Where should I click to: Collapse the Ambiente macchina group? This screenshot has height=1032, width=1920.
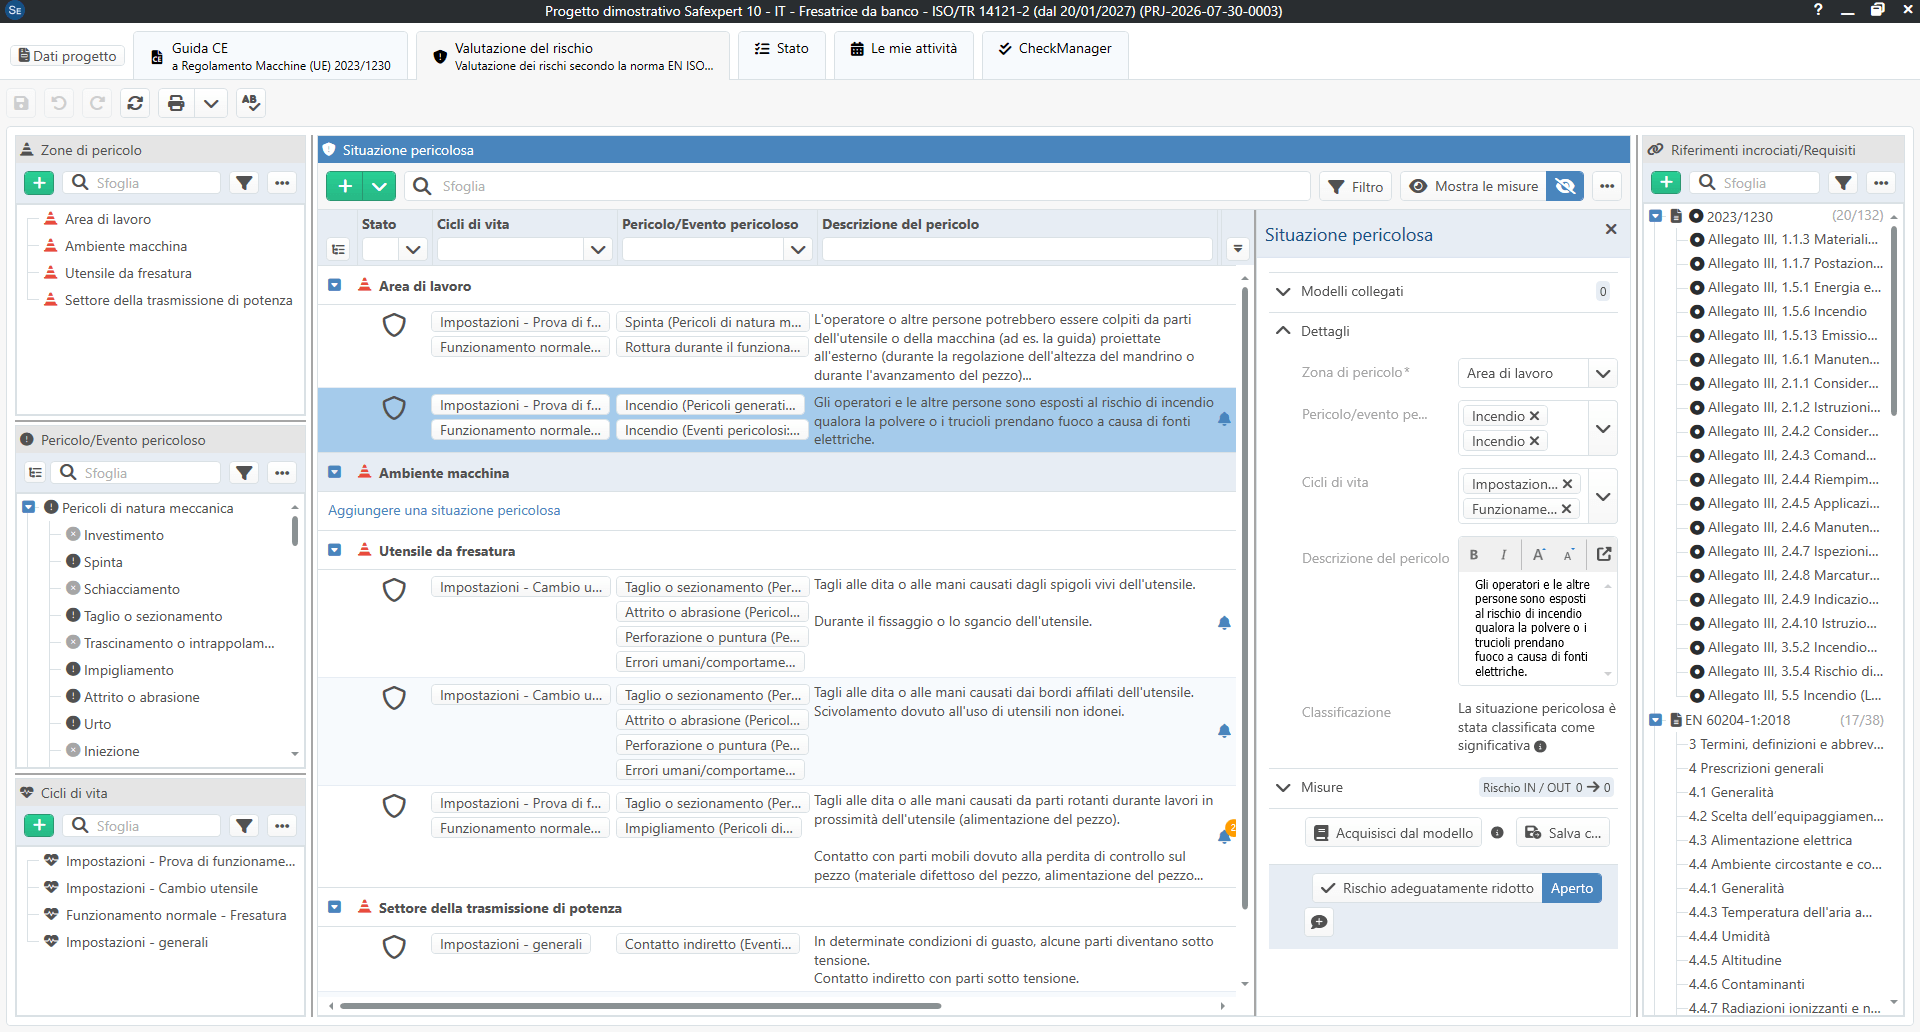[335, 473]
